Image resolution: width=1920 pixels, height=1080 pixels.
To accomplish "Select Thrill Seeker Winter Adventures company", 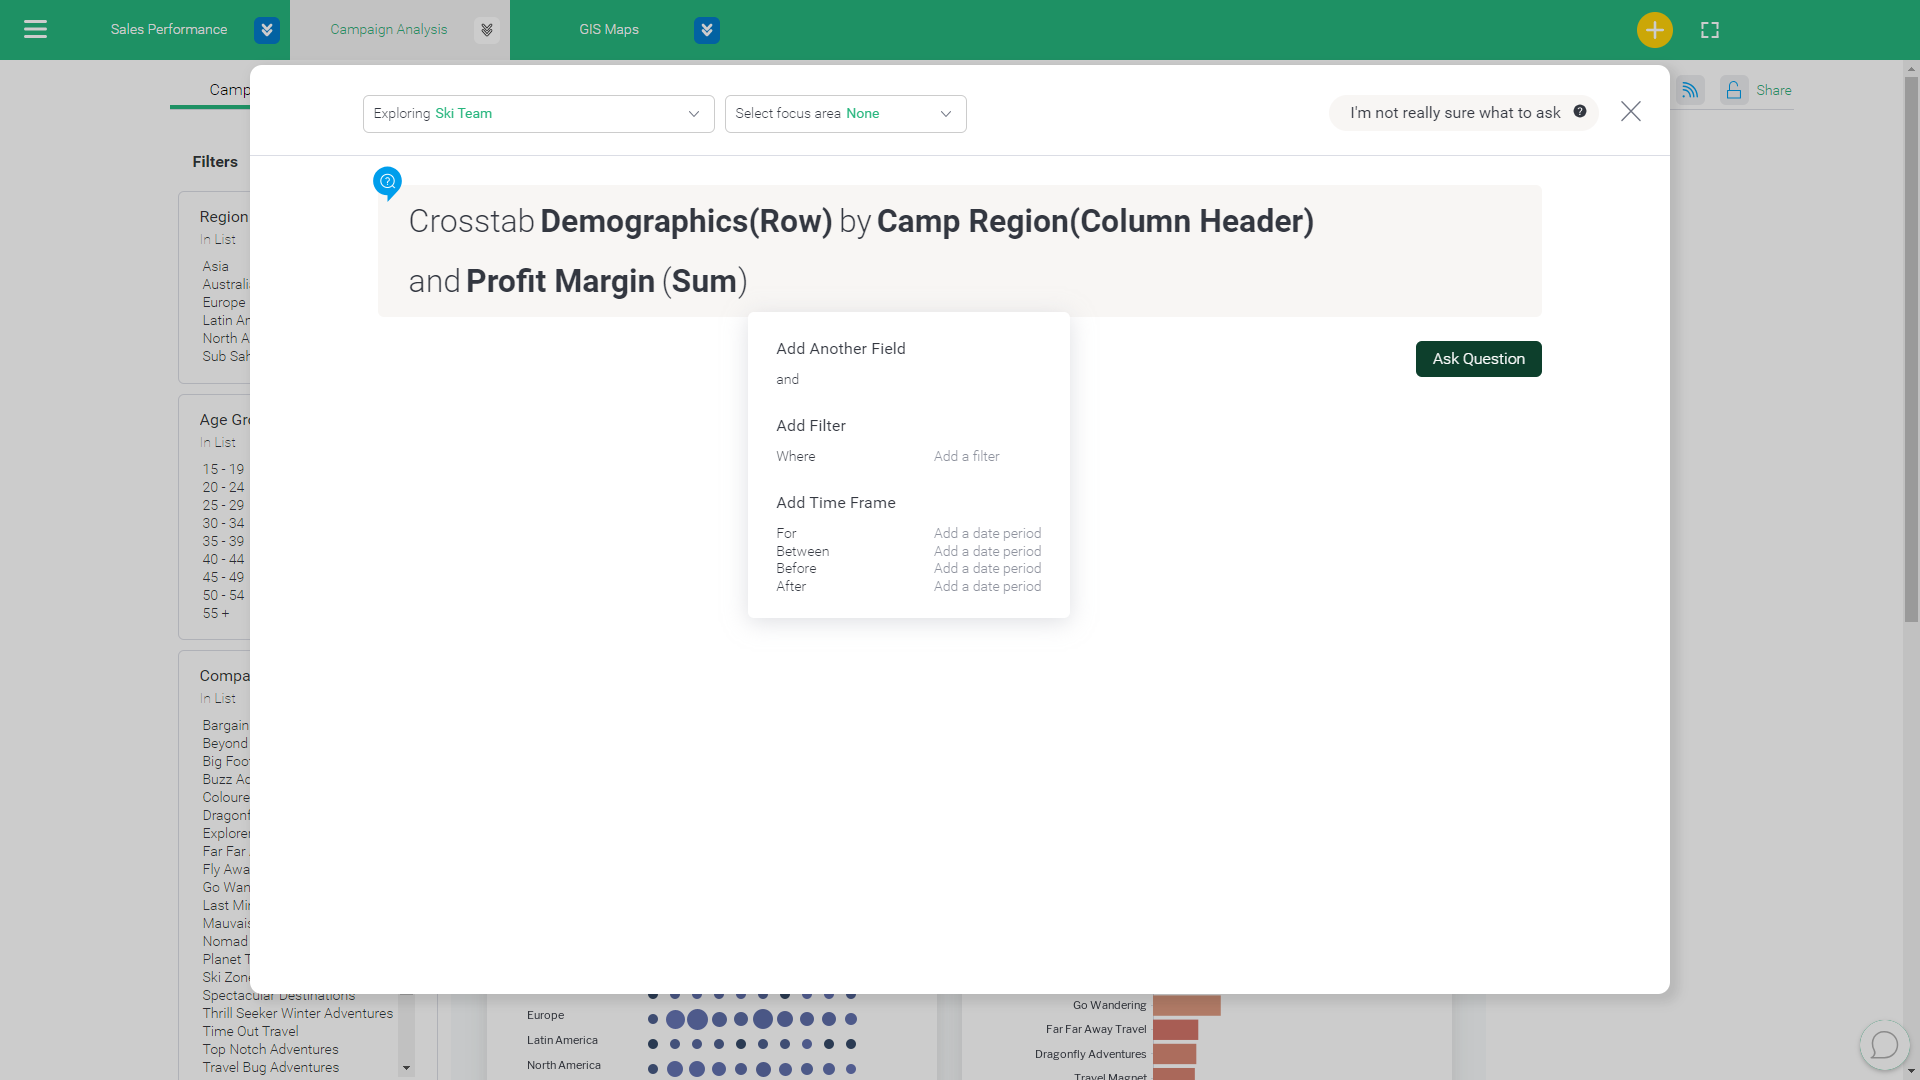I will click(298, 1013).
